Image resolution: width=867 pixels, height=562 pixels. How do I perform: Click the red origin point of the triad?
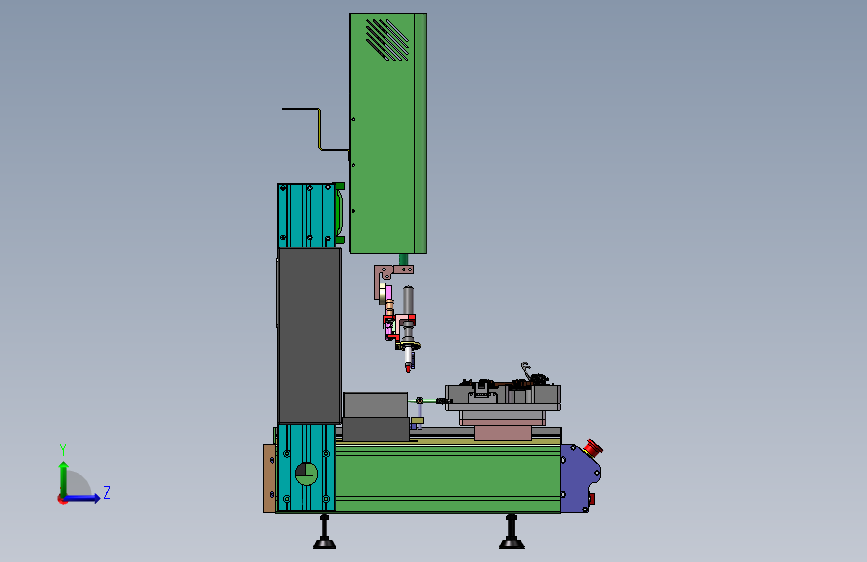pyautogui.click(x=62, y=499)
